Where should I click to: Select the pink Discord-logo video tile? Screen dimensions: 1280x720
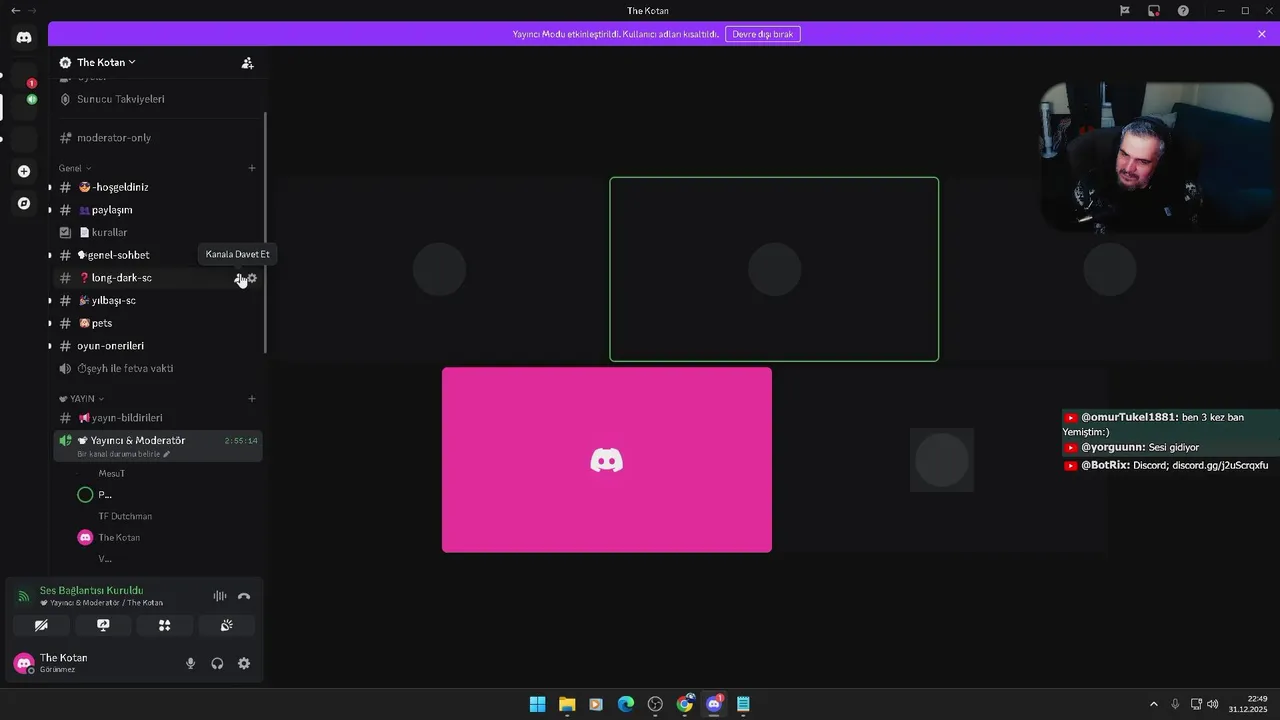(607, 460)
